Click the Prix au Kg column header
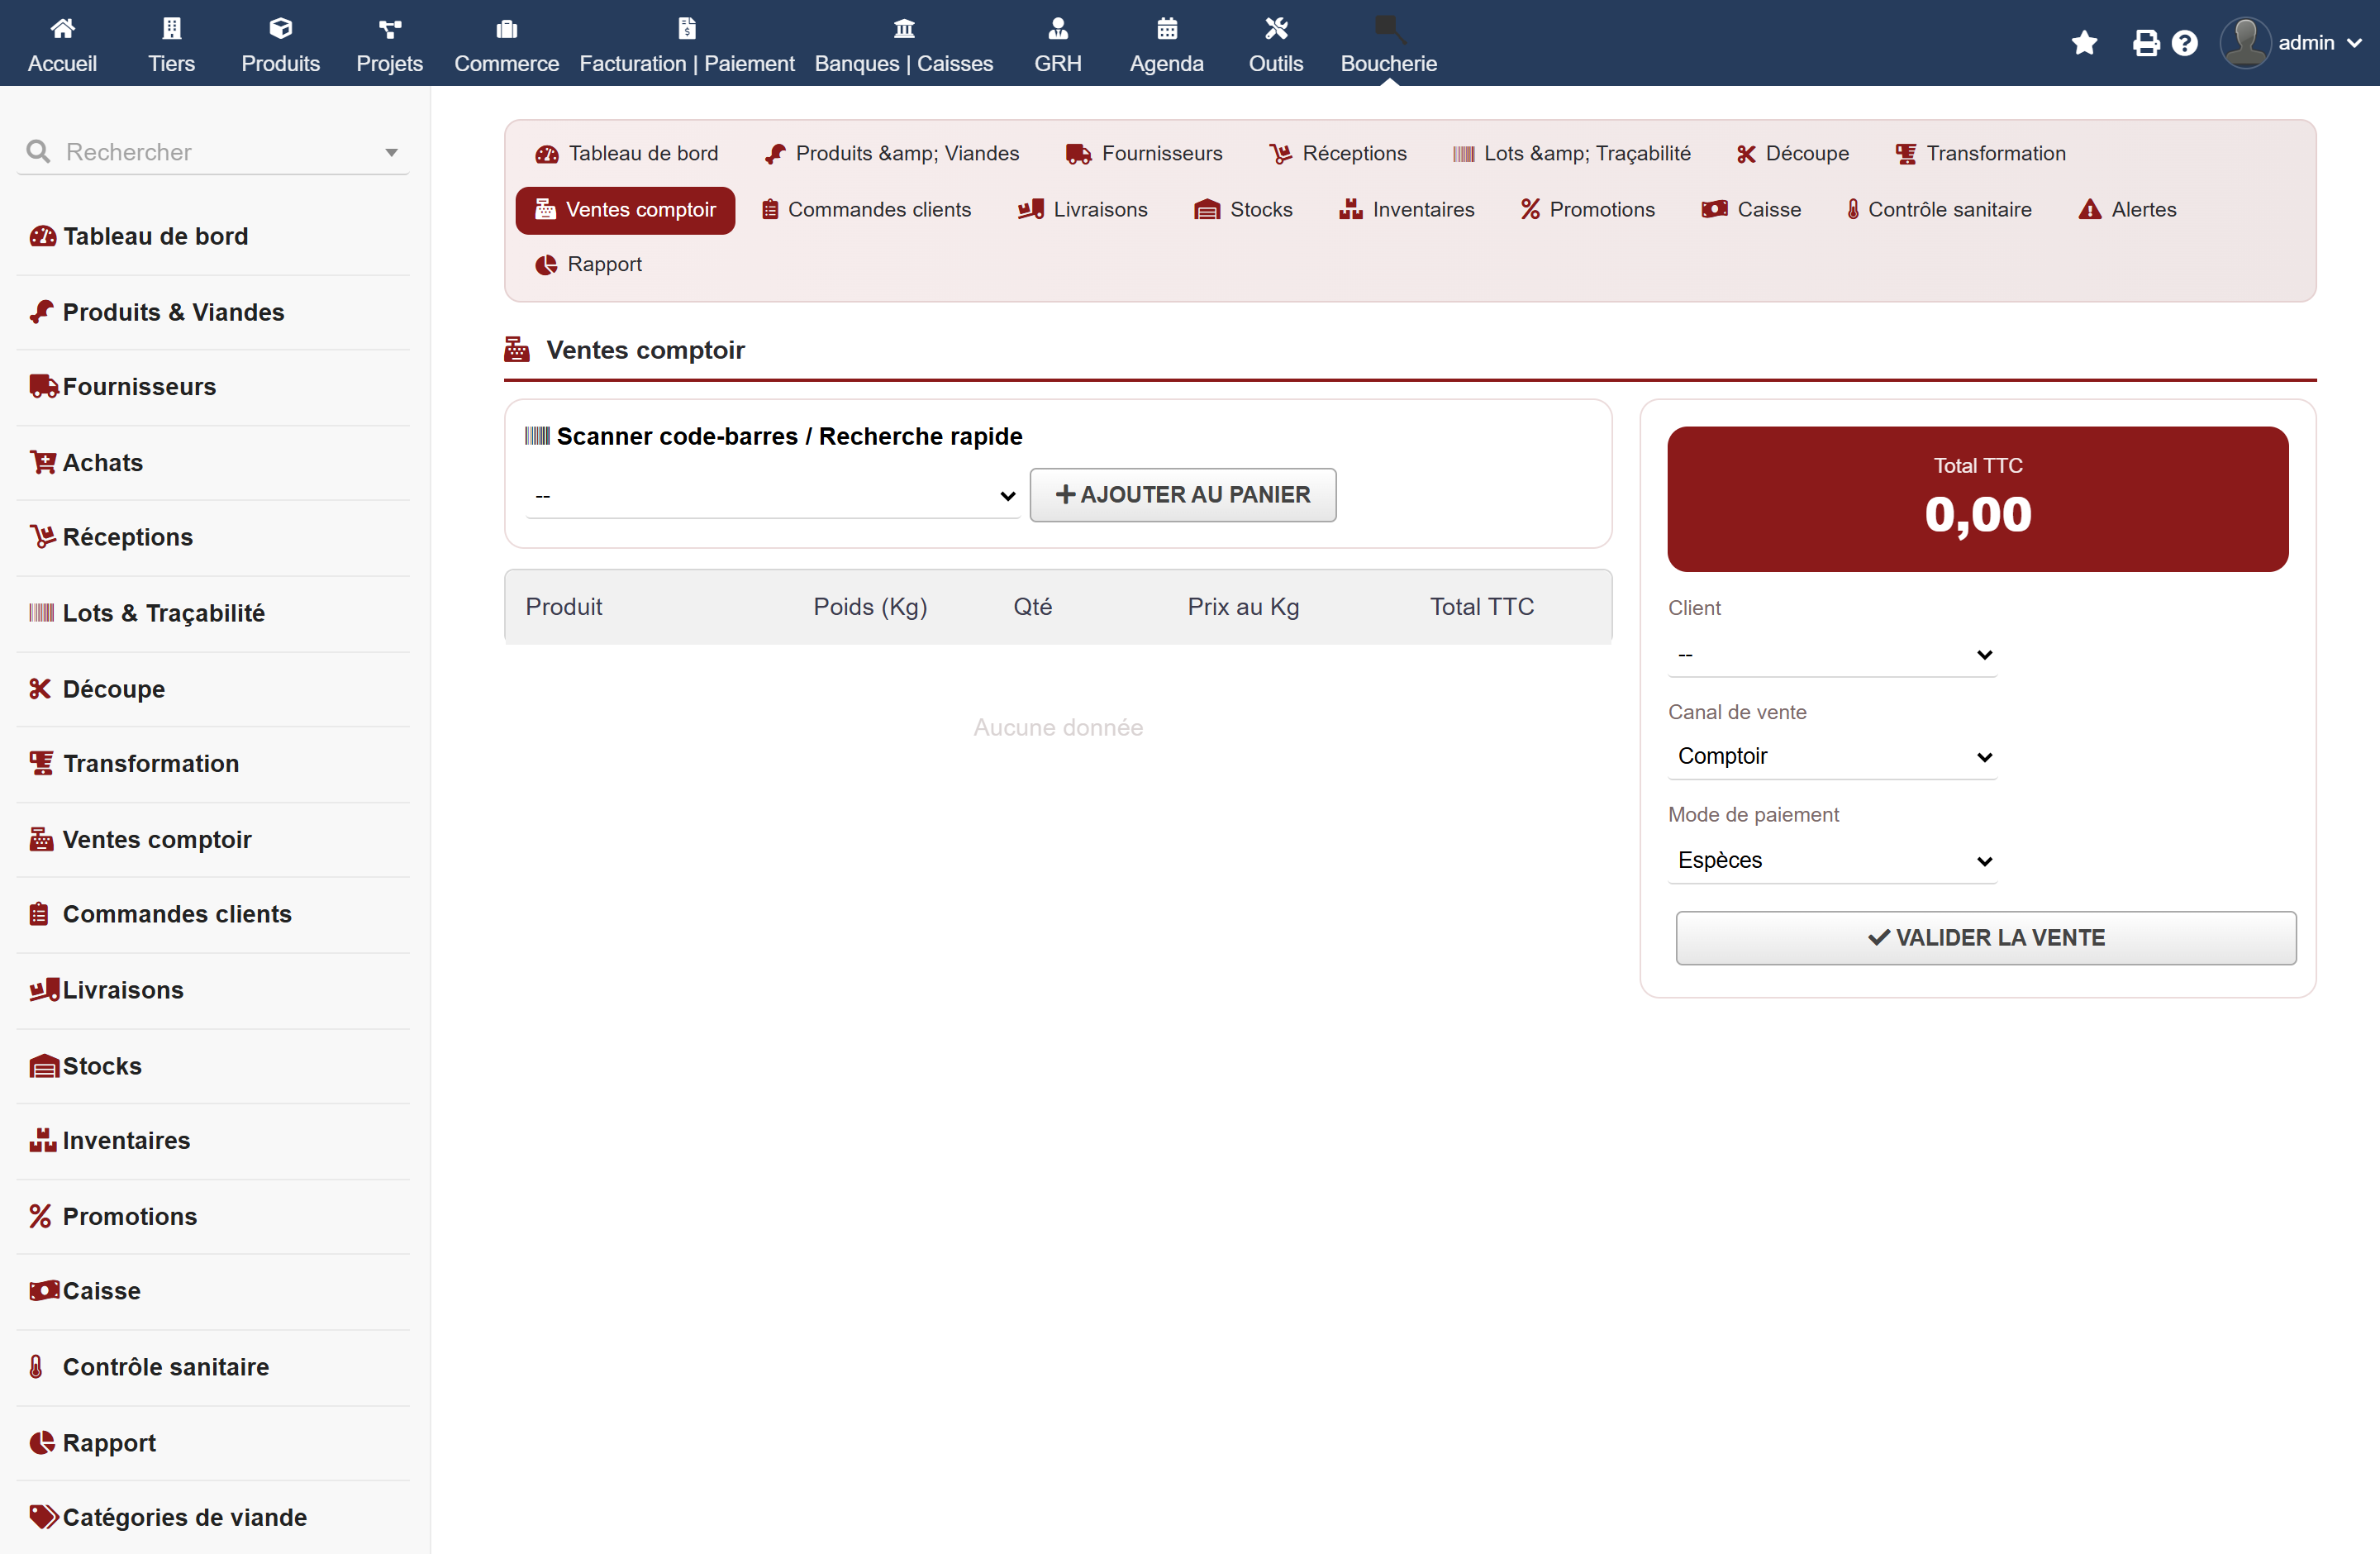2380x1554 pixels. coord(1243,606)
